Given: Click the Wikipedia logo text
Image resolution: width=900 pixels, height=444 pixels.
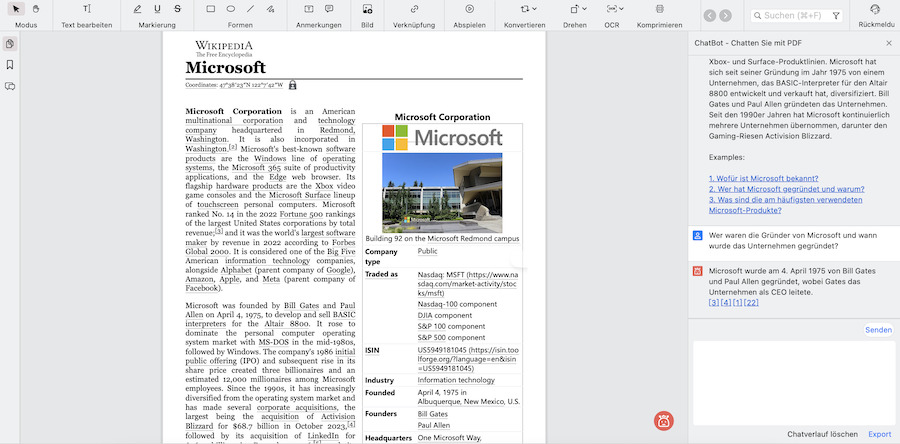Looking at the screenshot, I should coord(224,45).
